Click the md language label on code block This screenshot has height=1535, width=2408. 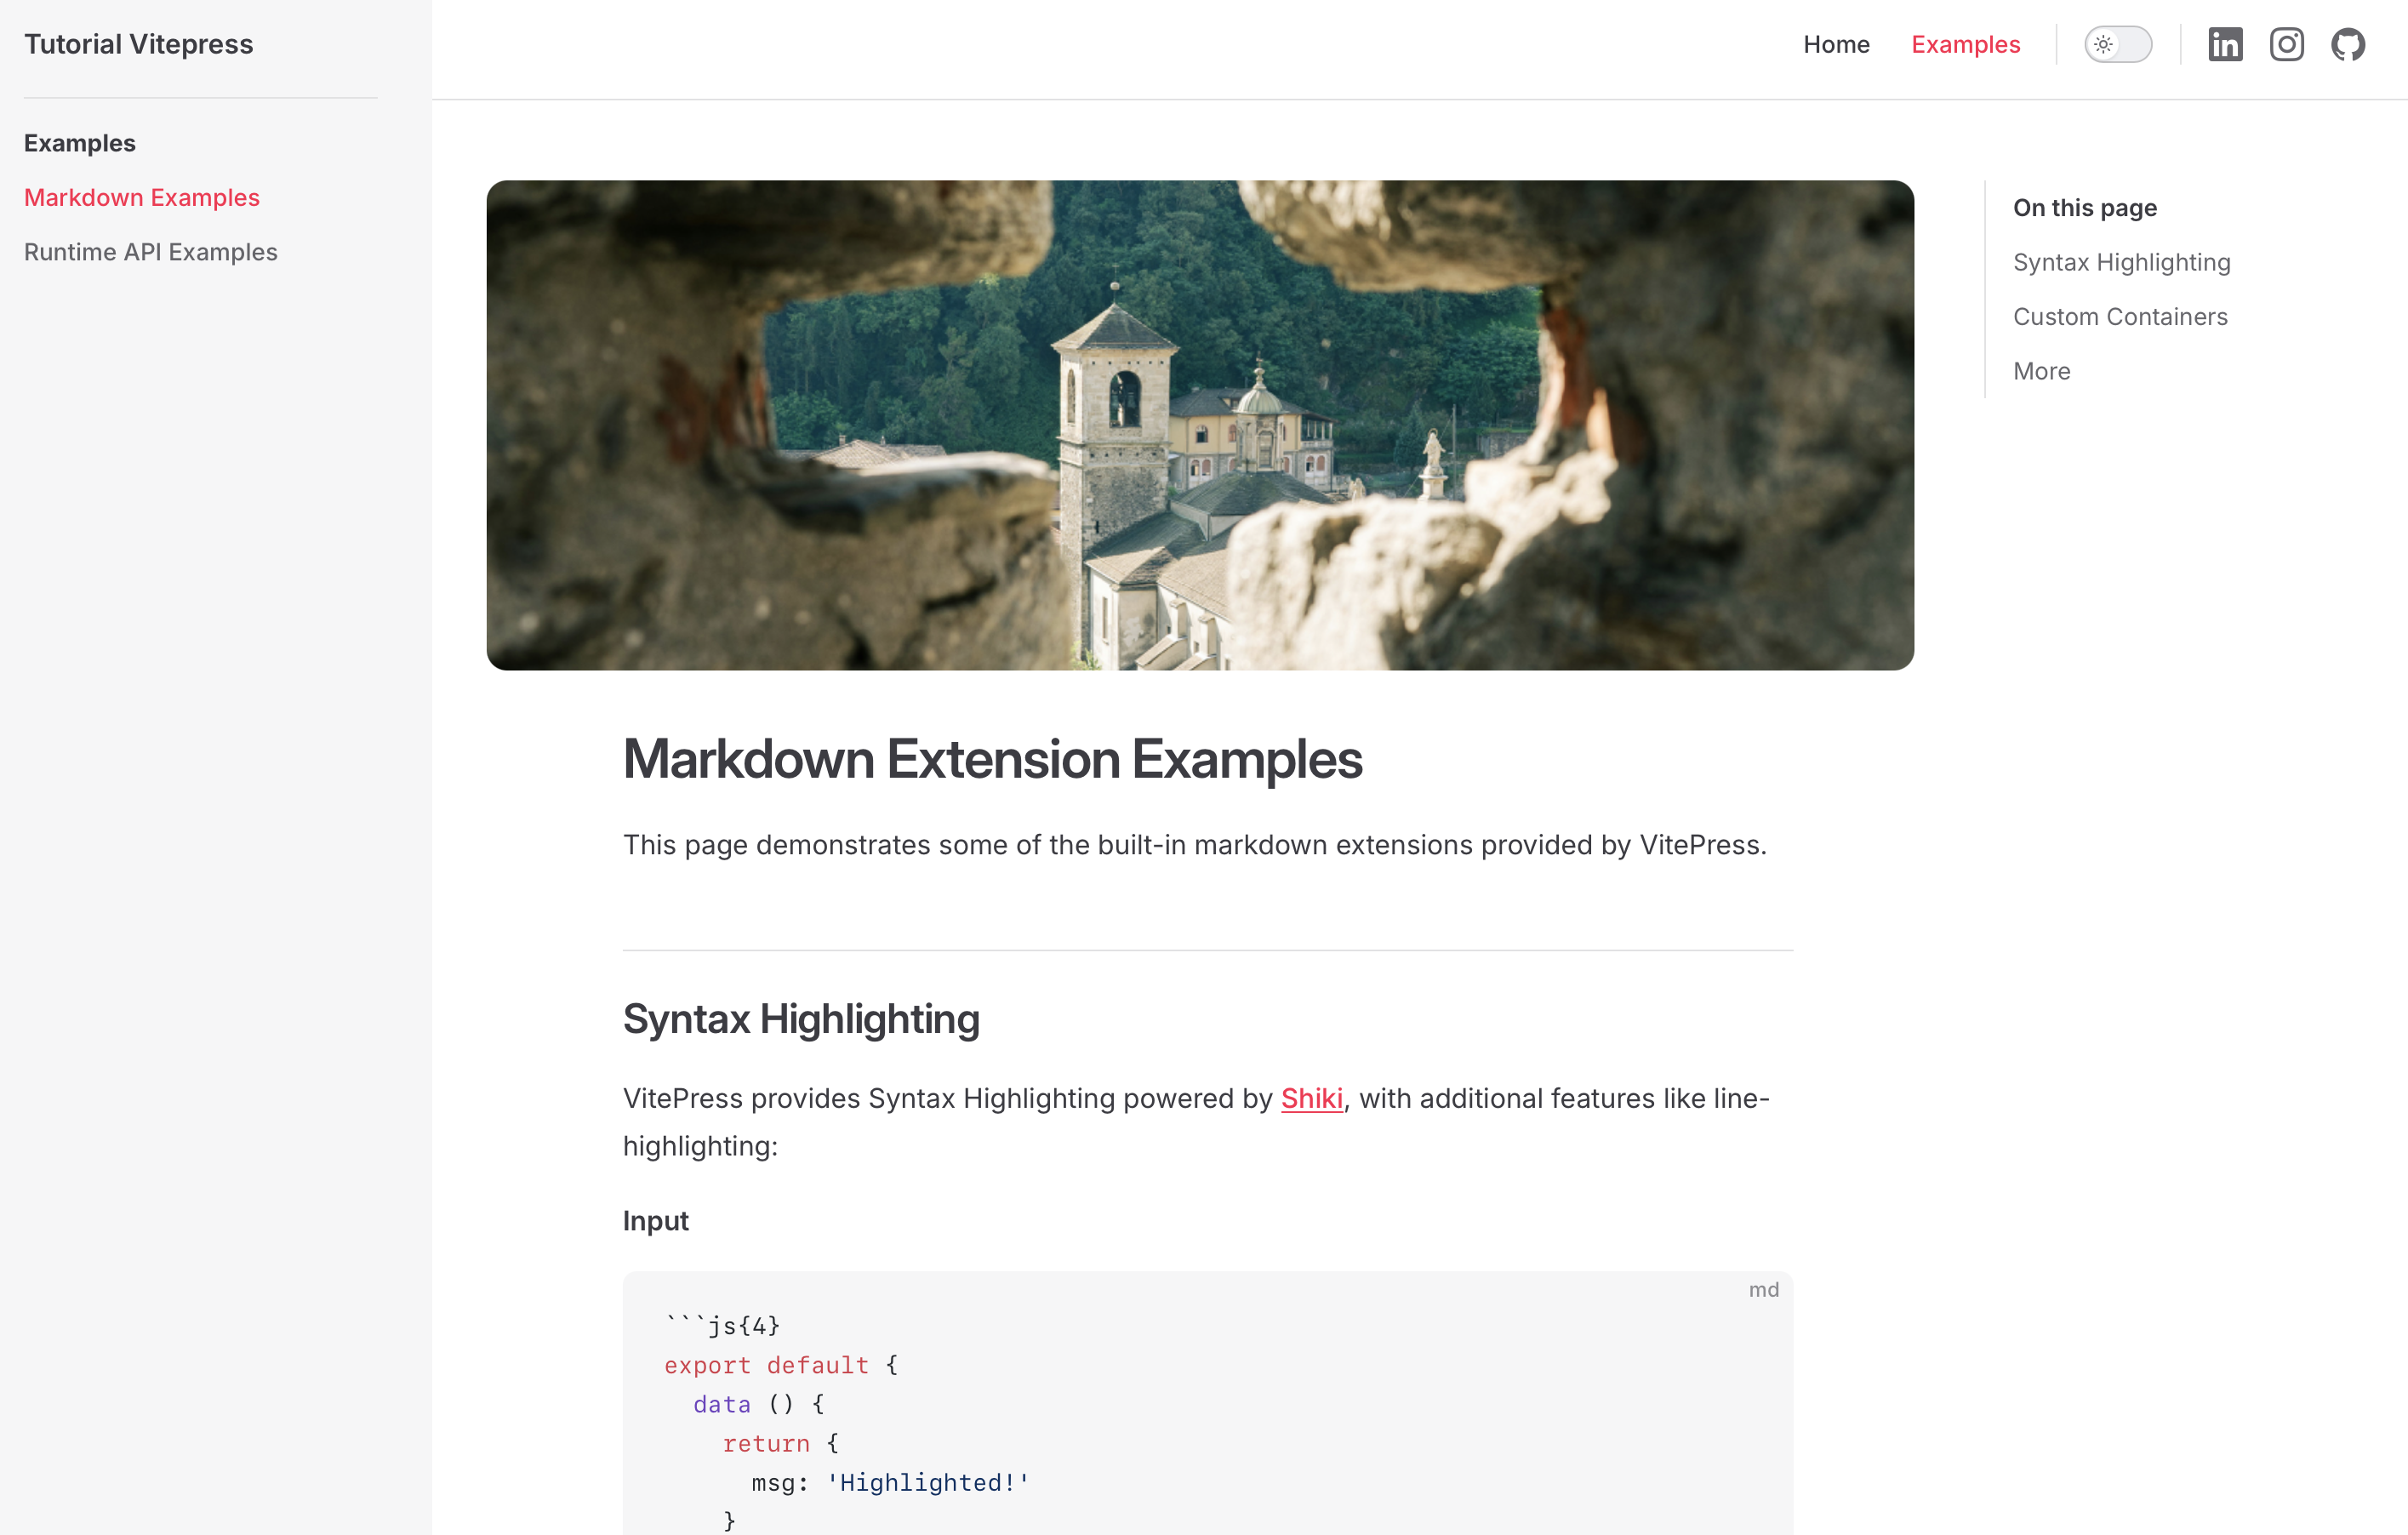1763,1290
